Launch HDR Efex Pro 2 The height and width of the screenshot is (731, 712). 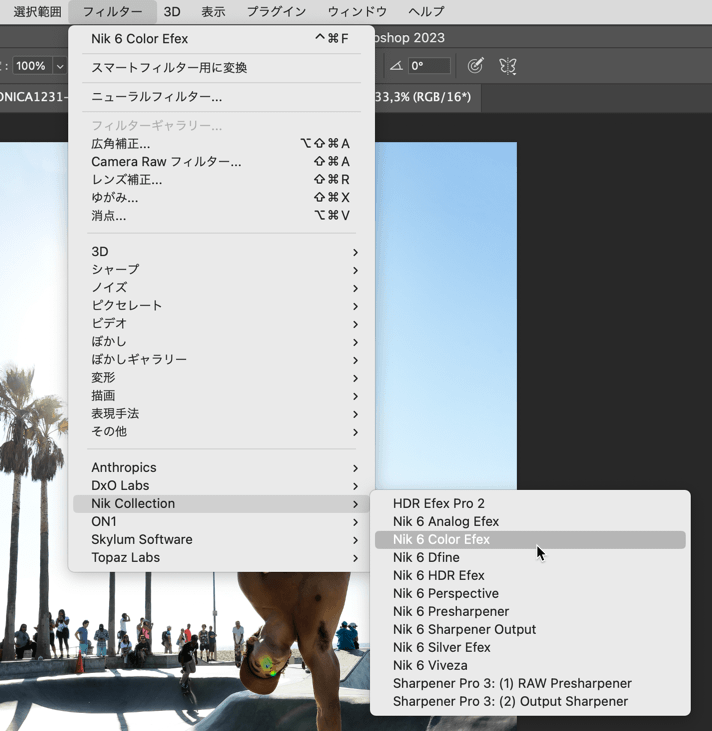click(x=530, y=503)
